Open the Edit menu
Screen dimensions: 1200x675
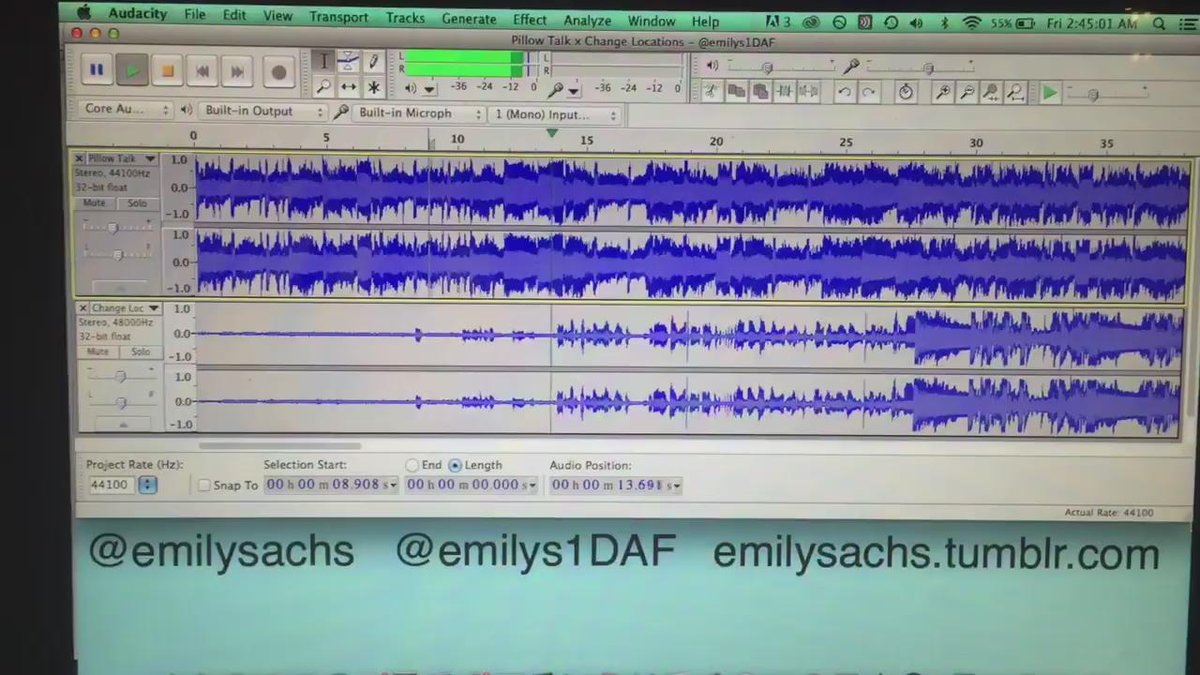tap(234, 17)
